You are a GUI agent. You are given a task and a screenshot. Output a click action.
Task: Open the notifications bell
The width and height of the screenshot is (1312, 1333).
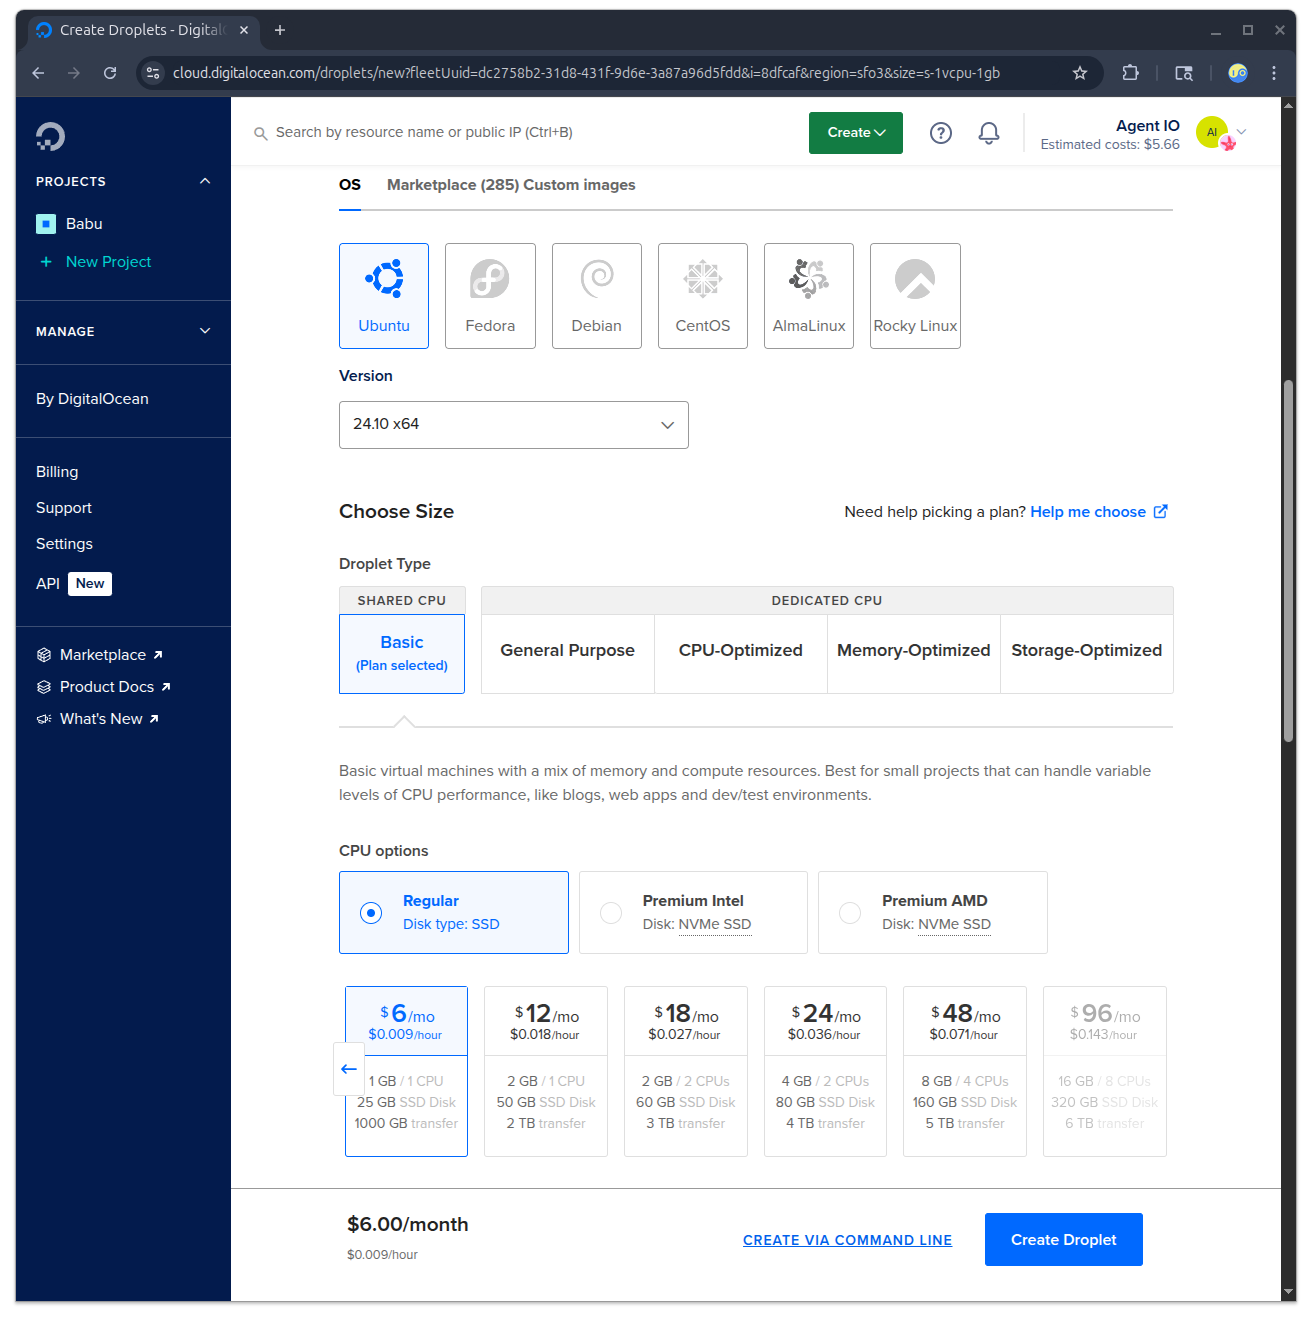click(x=989, y=133)
